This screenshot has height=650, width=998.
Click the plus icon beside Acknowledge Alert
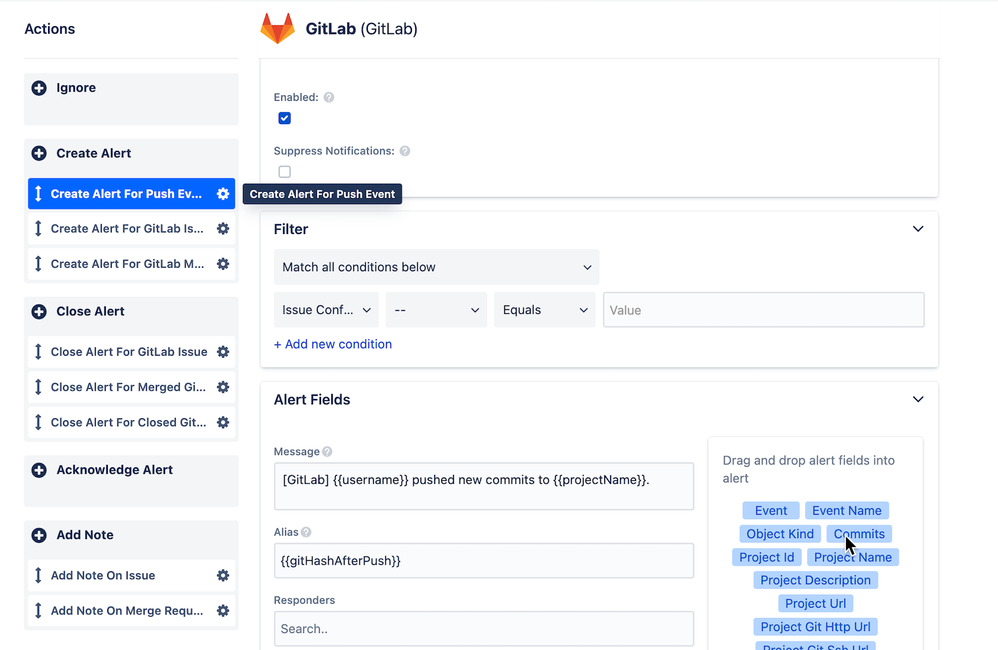click(x=39, y=470)
